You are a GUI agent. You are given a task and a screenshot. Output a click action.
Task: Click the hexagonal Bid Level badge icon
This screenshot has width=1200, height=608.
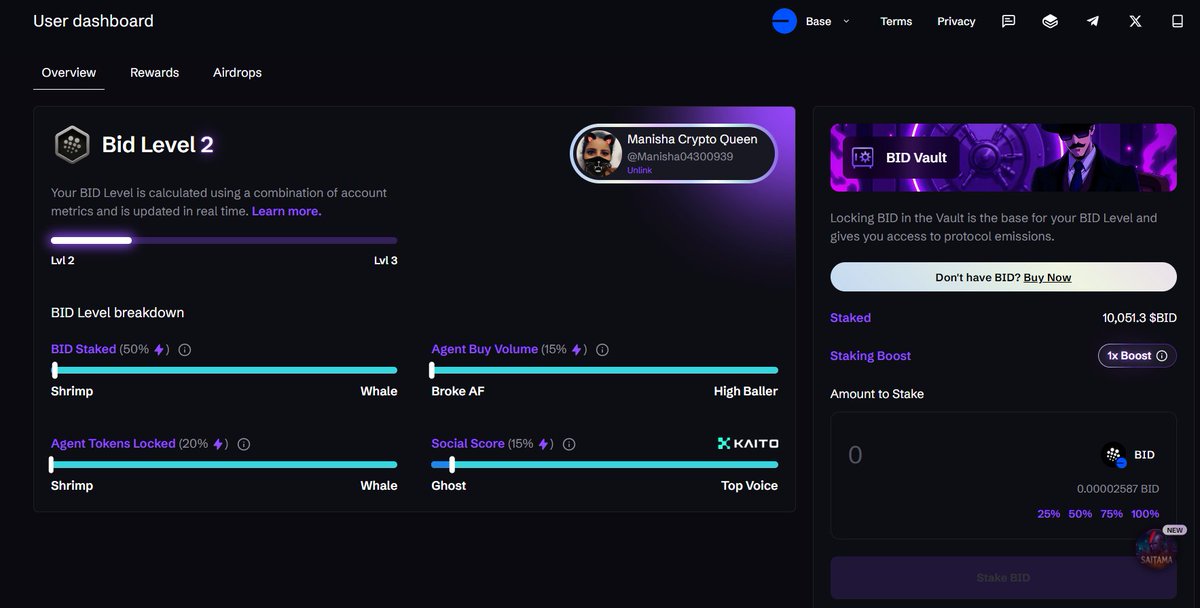click(x=70, y=144)
